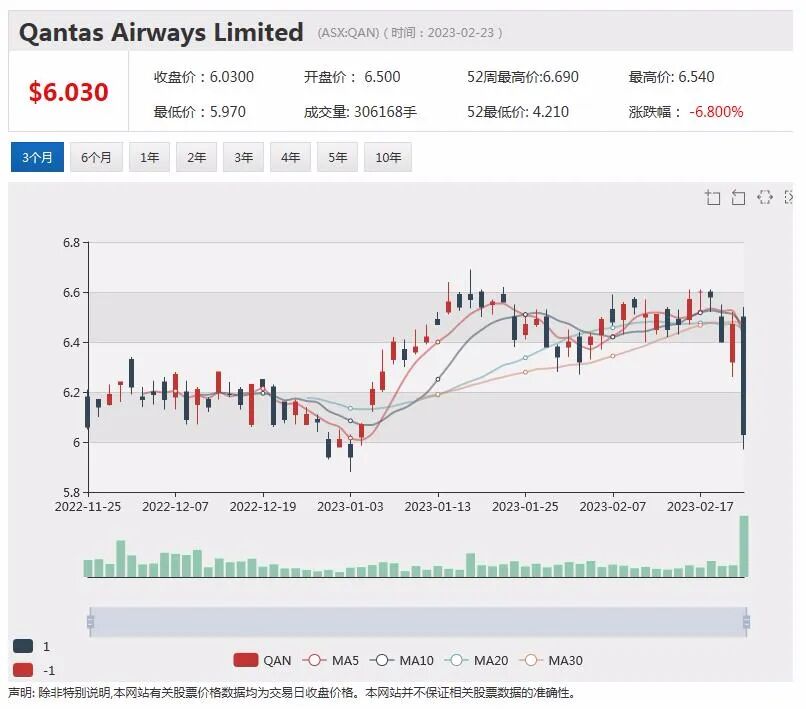
Task: Click the 声明 disclaimer text
Action: (291, 693)
